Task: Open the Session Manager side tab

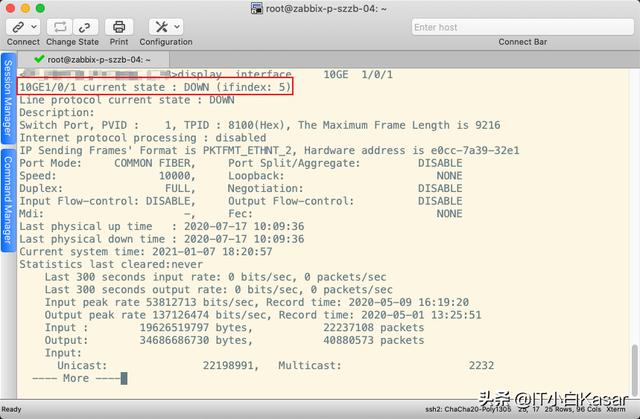Action: (8, 98)
